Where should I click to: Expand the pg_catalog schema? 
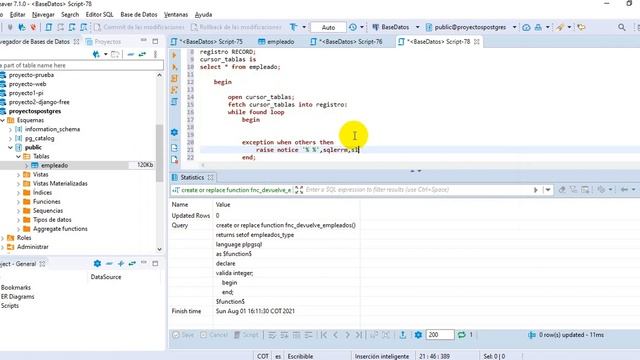[11, 138]
